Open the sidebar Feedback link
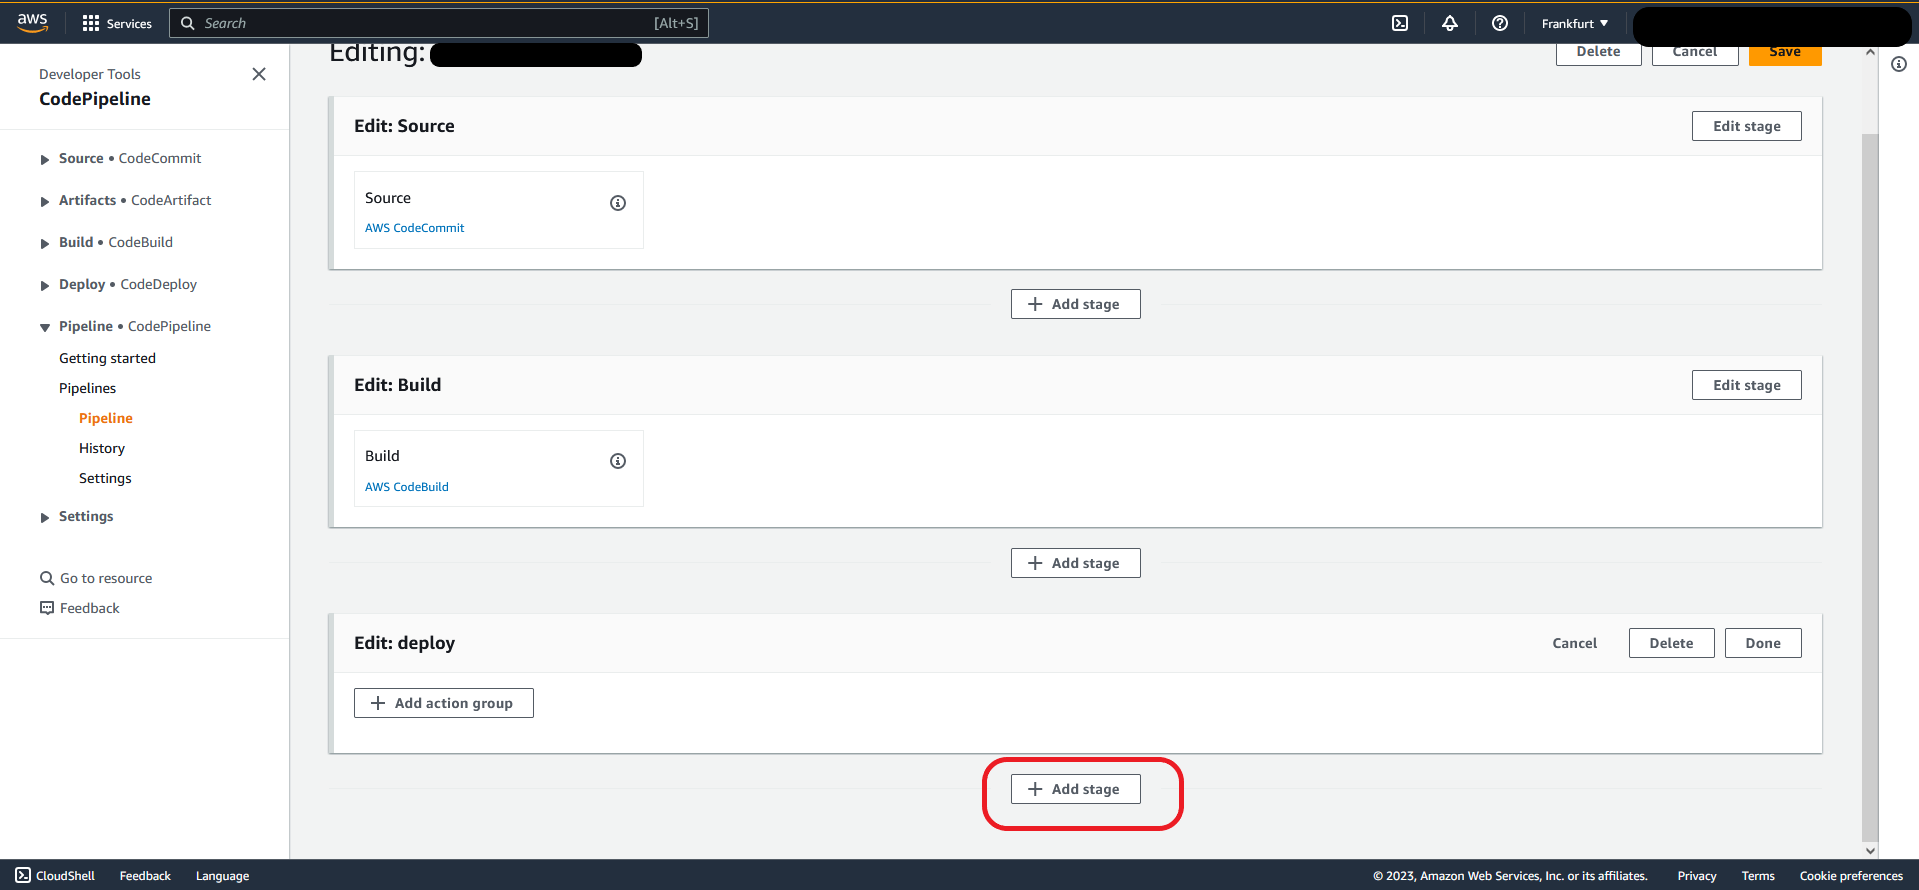The width and height of the screenshot is (1919, 890). (89, 608)
